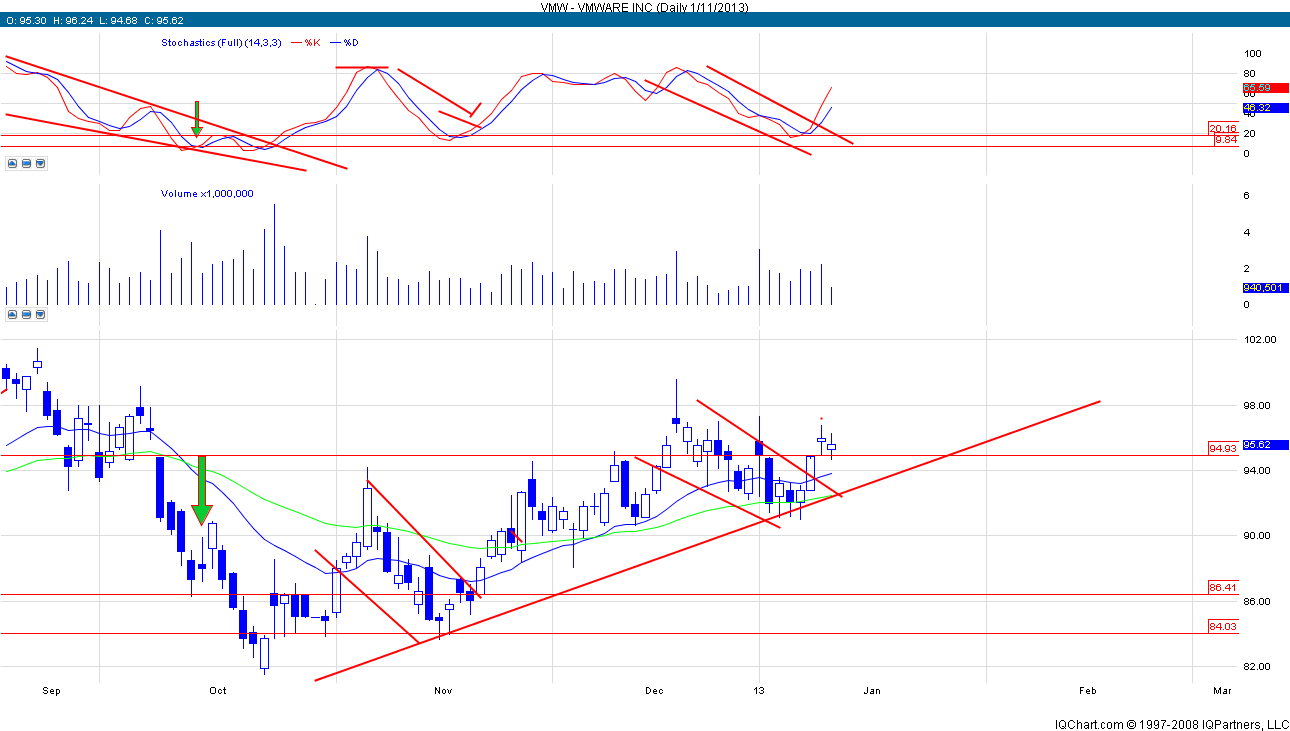The height and width of the screenshot is (731, 1290).
Task: Click the up-arrow icon in Volume panel
Action: pyautogui.click(x=12, y=314)
